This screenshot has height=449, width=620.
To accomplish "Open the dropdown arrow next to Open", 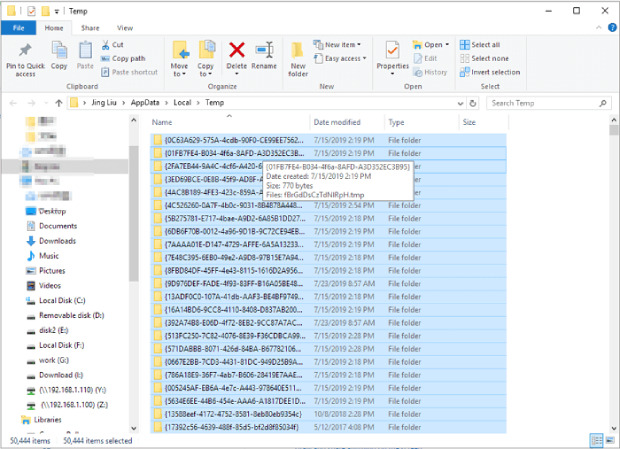I will [447, 45].
